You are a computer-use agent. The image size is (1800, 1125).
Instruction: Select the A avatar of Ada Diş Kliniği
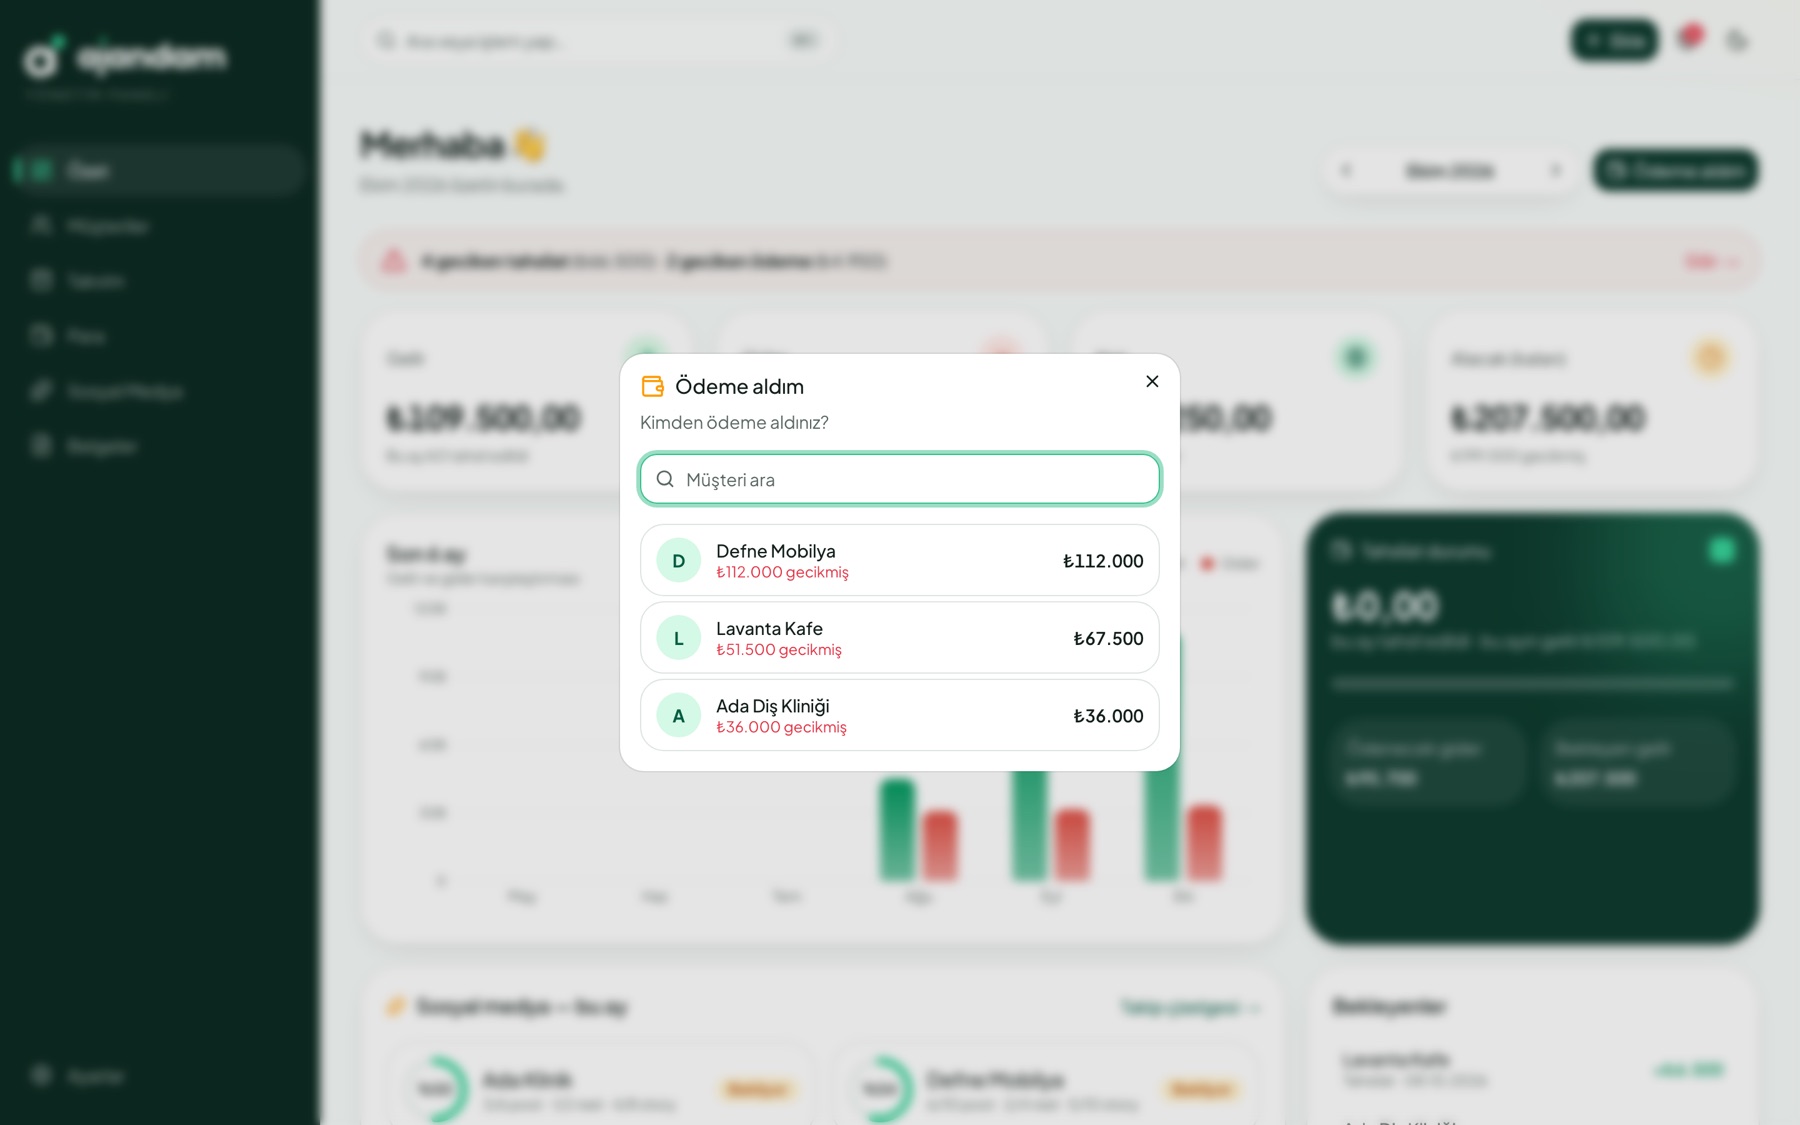[x=678, y=716]
